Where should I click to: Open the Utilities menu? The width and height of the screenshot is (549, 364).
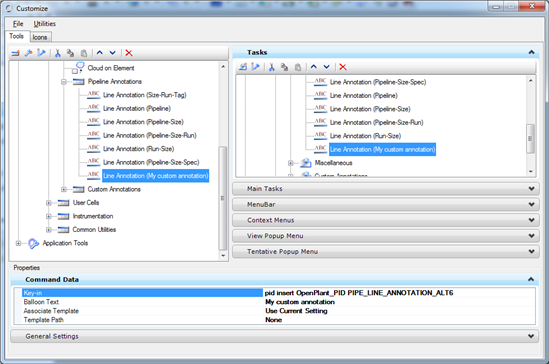pos(44,24)
